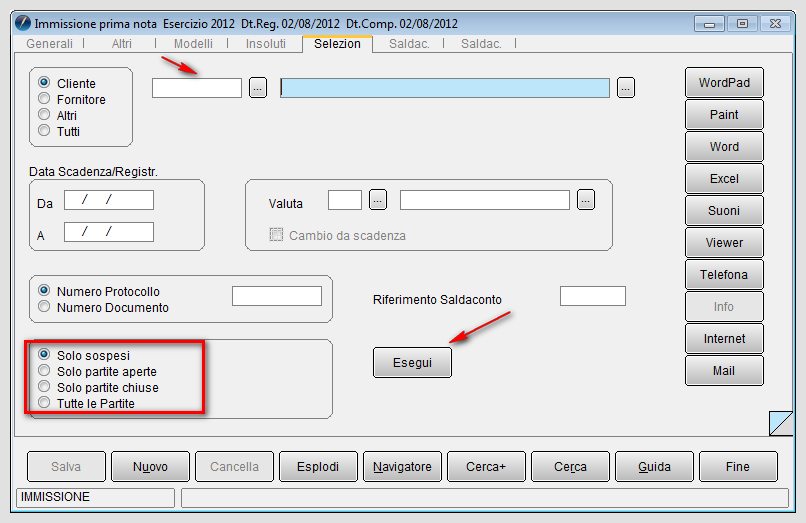Select Solo partite aperte option

(x=44, y=370)
